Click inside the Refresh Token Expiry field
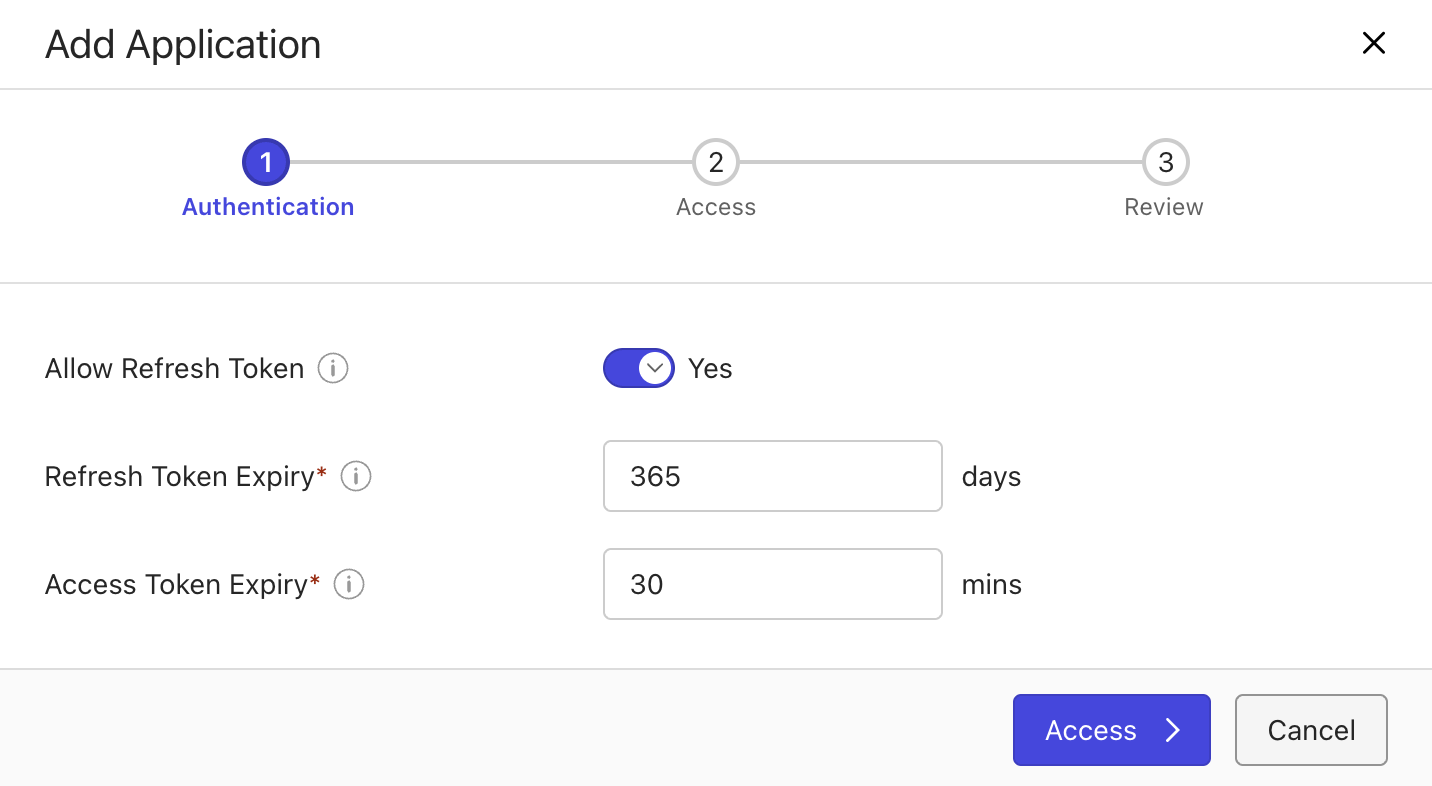The width and height of the screenshot is (1432, 786). pyautogui.click(x=772, y=476)
